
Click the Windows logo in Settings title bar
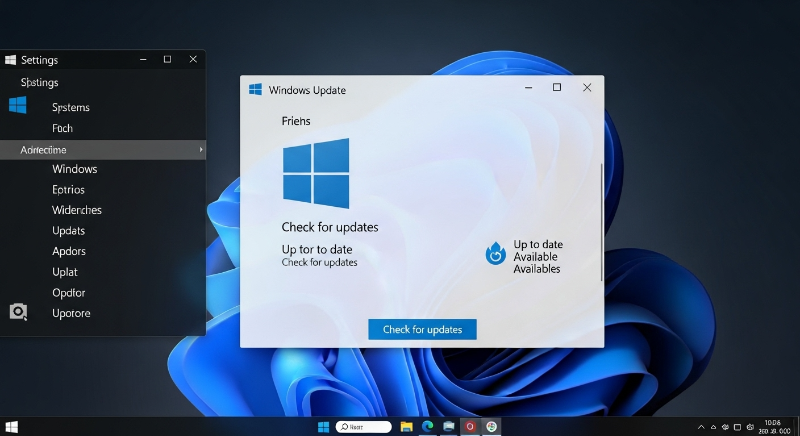point(10,60)
